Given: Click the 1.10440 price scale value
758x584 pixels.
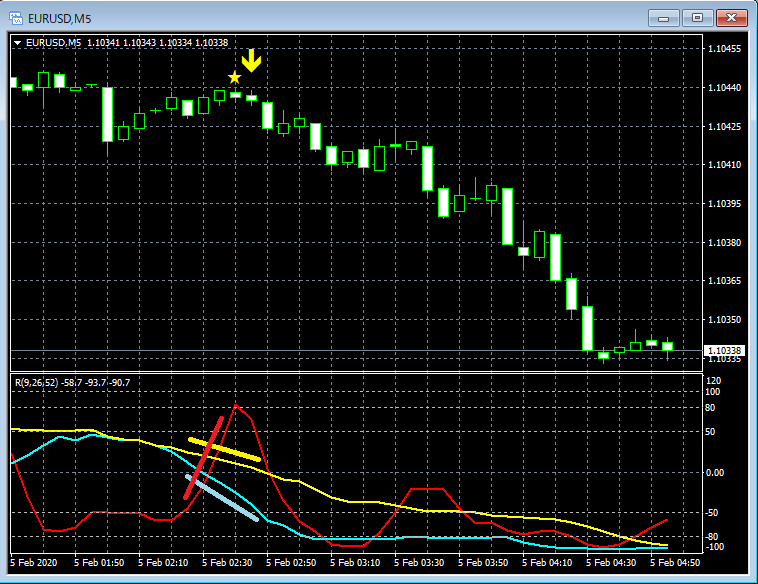Looking at the screenshot, I should pos(724,88).
